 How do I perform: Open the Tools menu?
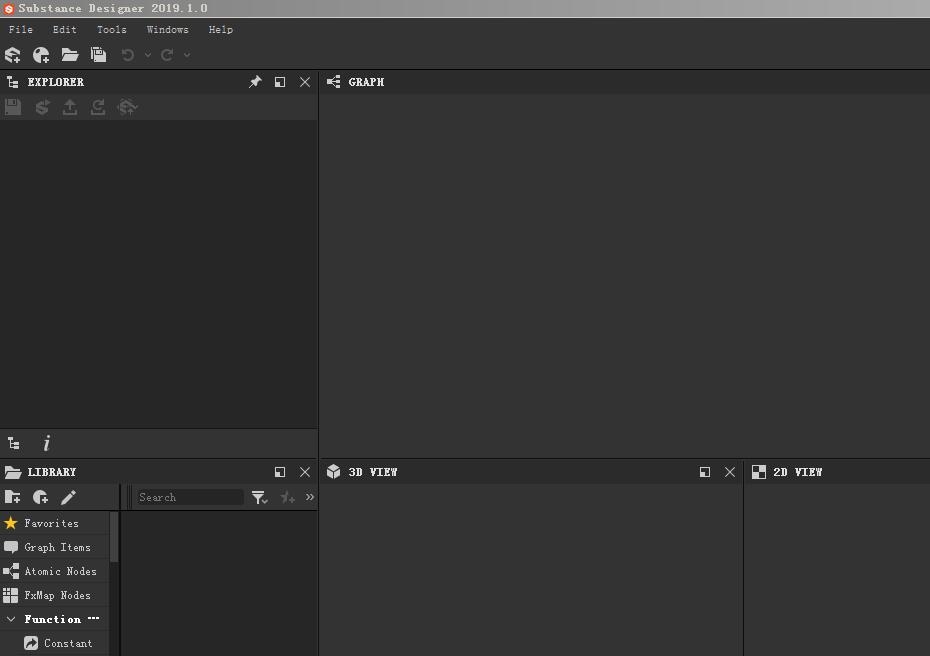point(112,30)
